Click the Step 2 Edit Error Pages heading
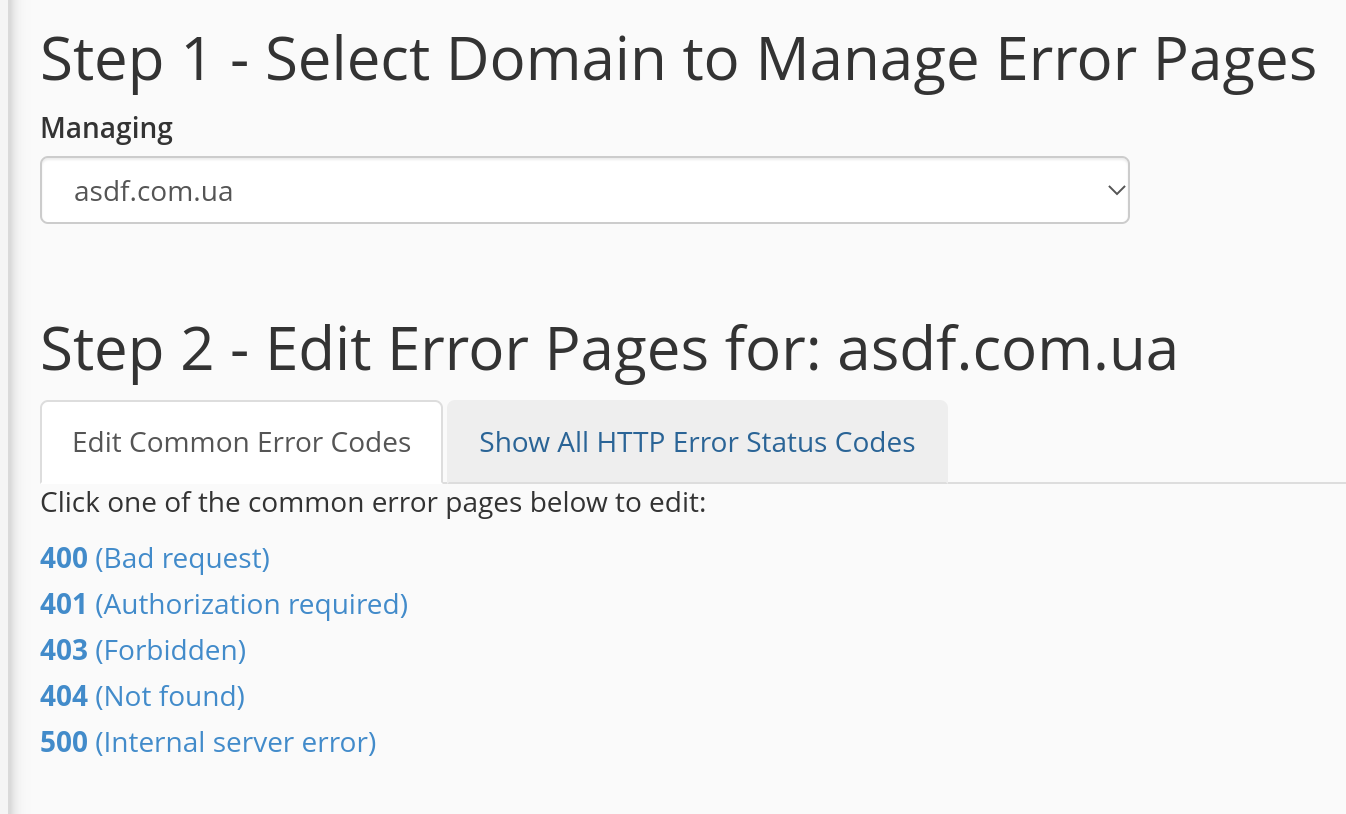Image resolution: width=1346 pixels, height=814 pixels. [608, 349]
